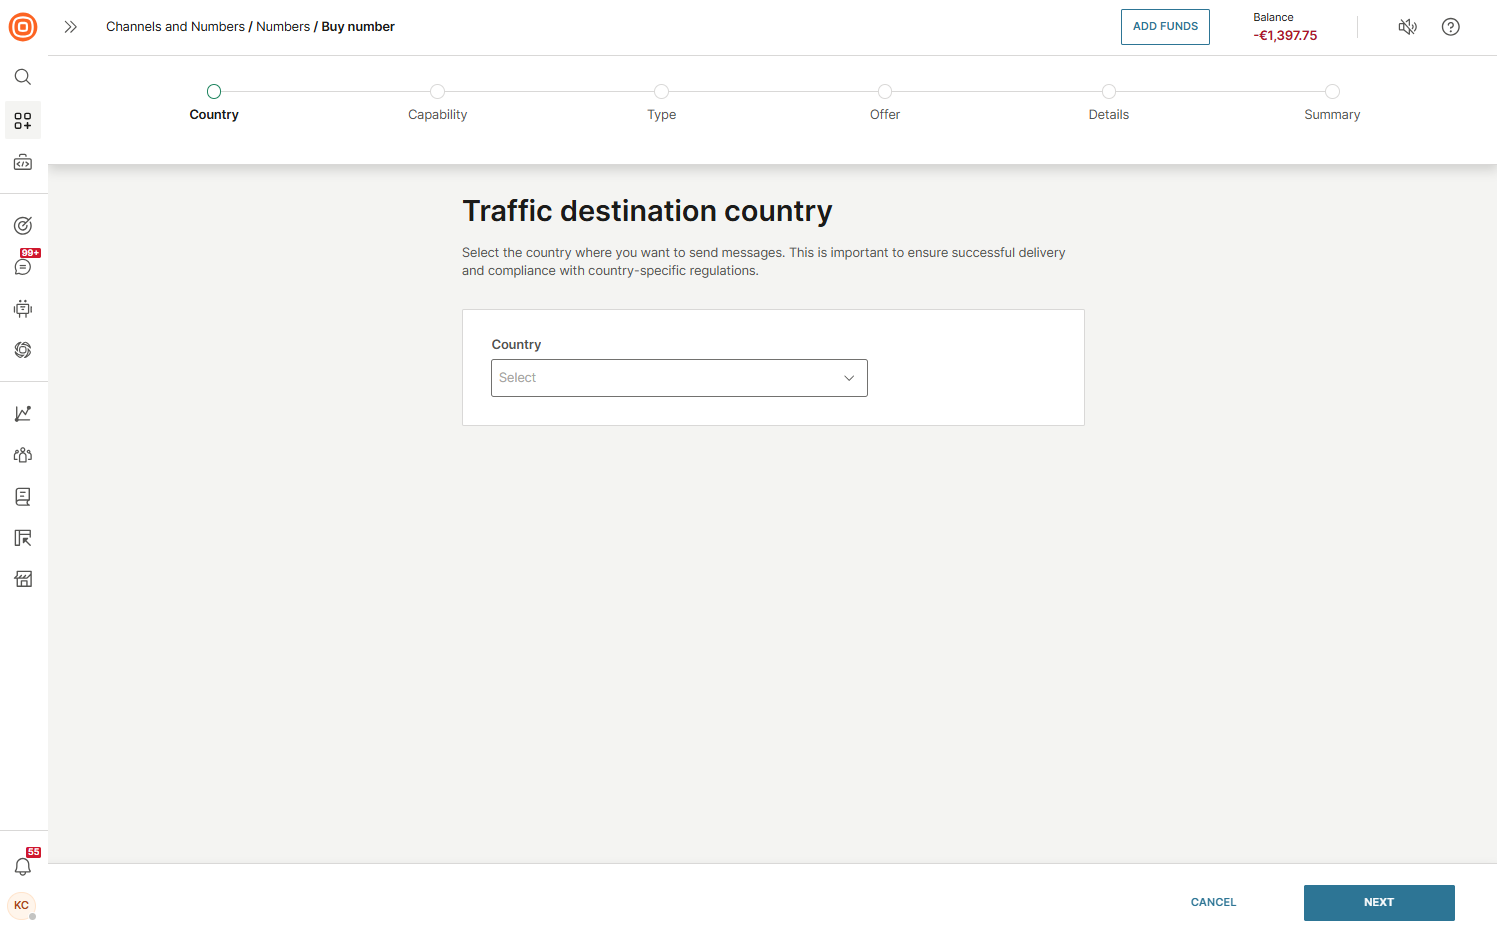1497x929 pixels.
Task: Toggle the muted sound icon
Action: [1407, 27]
